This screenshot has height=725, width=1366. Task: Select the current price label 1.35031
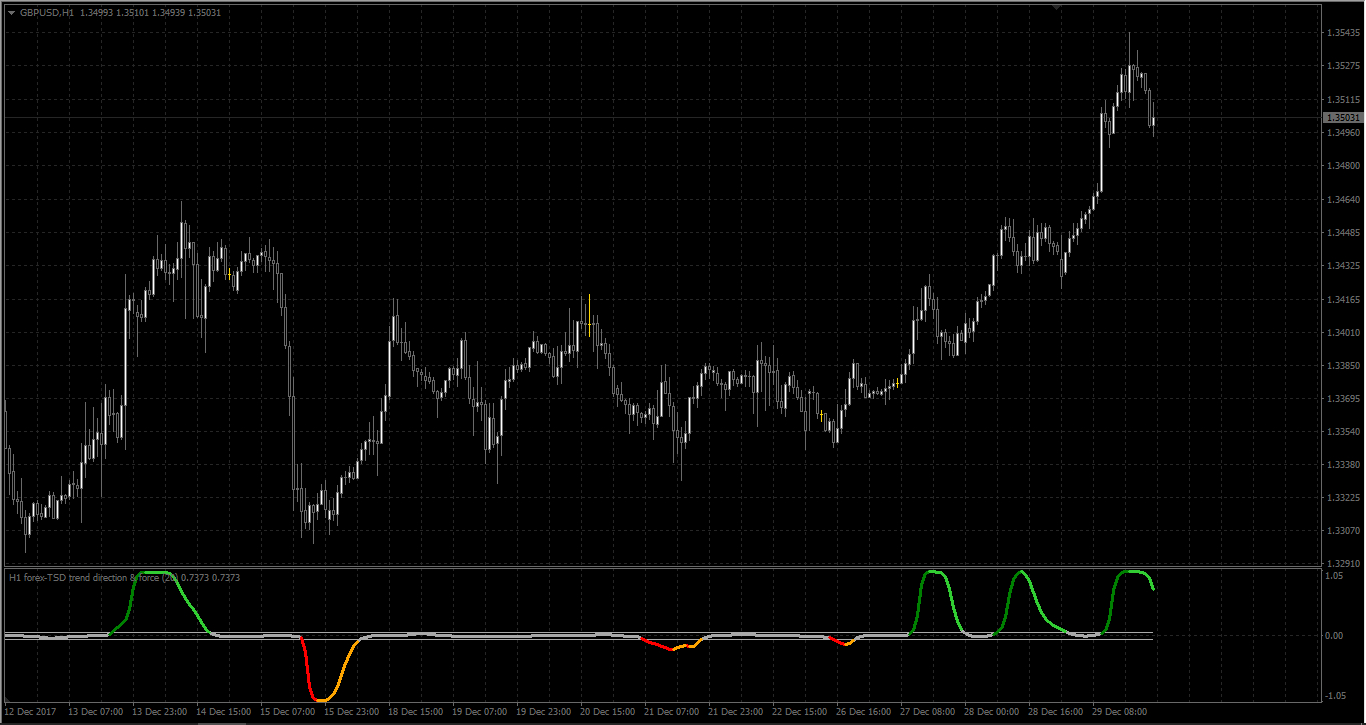click(x=1343, y=117)
